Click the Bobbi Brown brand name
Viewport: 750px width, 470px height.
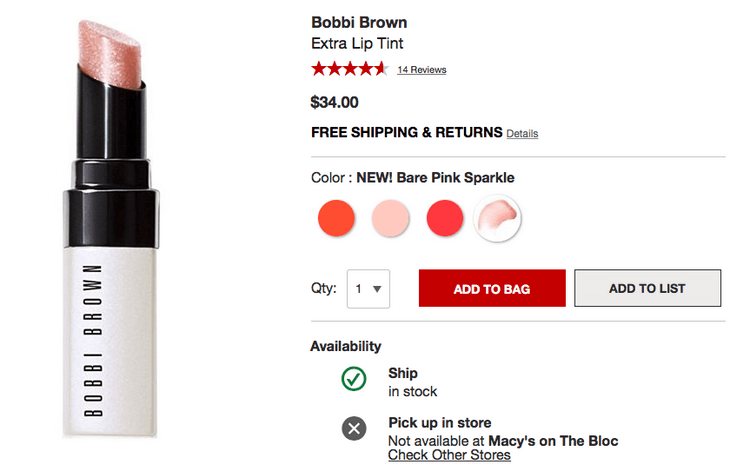pos(359,23)
